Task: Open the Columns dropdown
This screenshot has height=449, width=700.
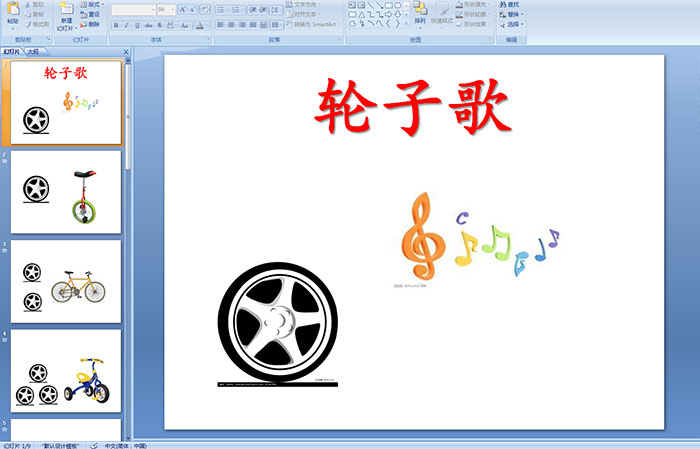Action: tap(276, 25)
